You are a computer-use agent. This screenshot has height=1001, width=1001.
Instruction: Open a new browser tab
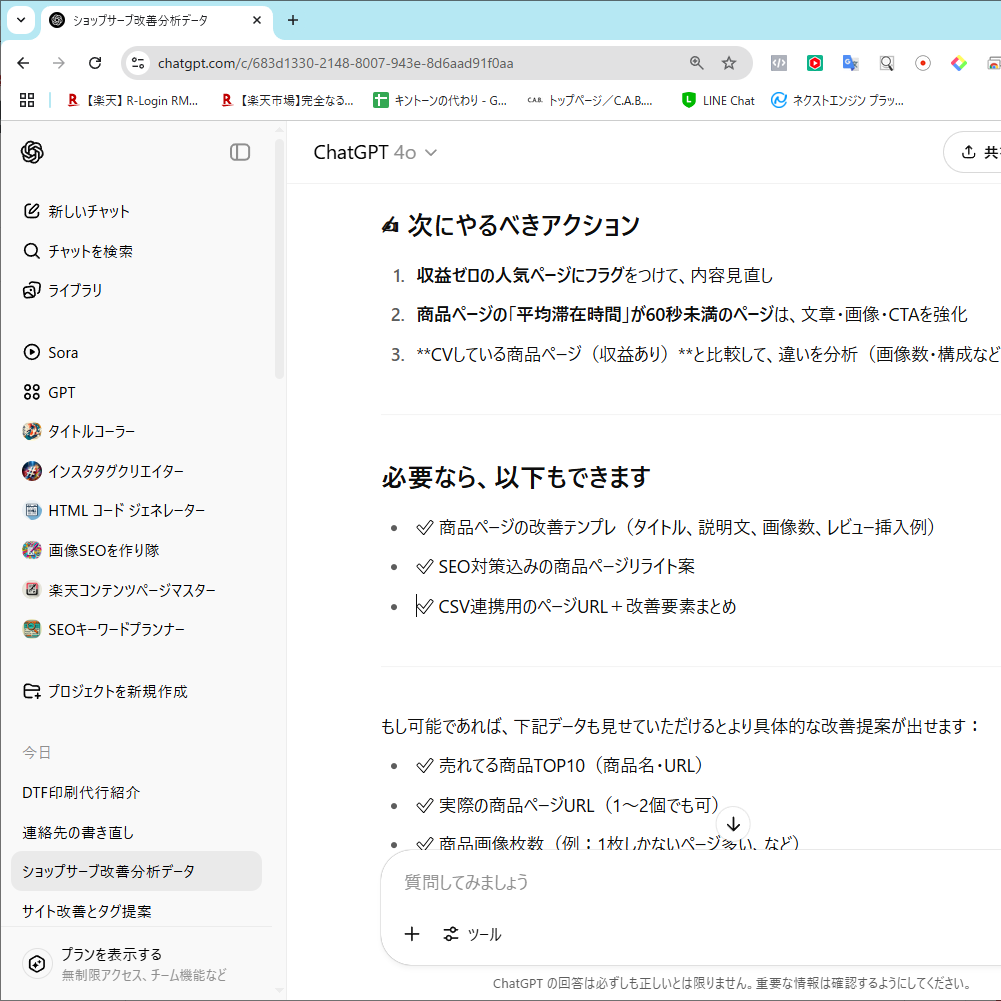tap(292, 20)
